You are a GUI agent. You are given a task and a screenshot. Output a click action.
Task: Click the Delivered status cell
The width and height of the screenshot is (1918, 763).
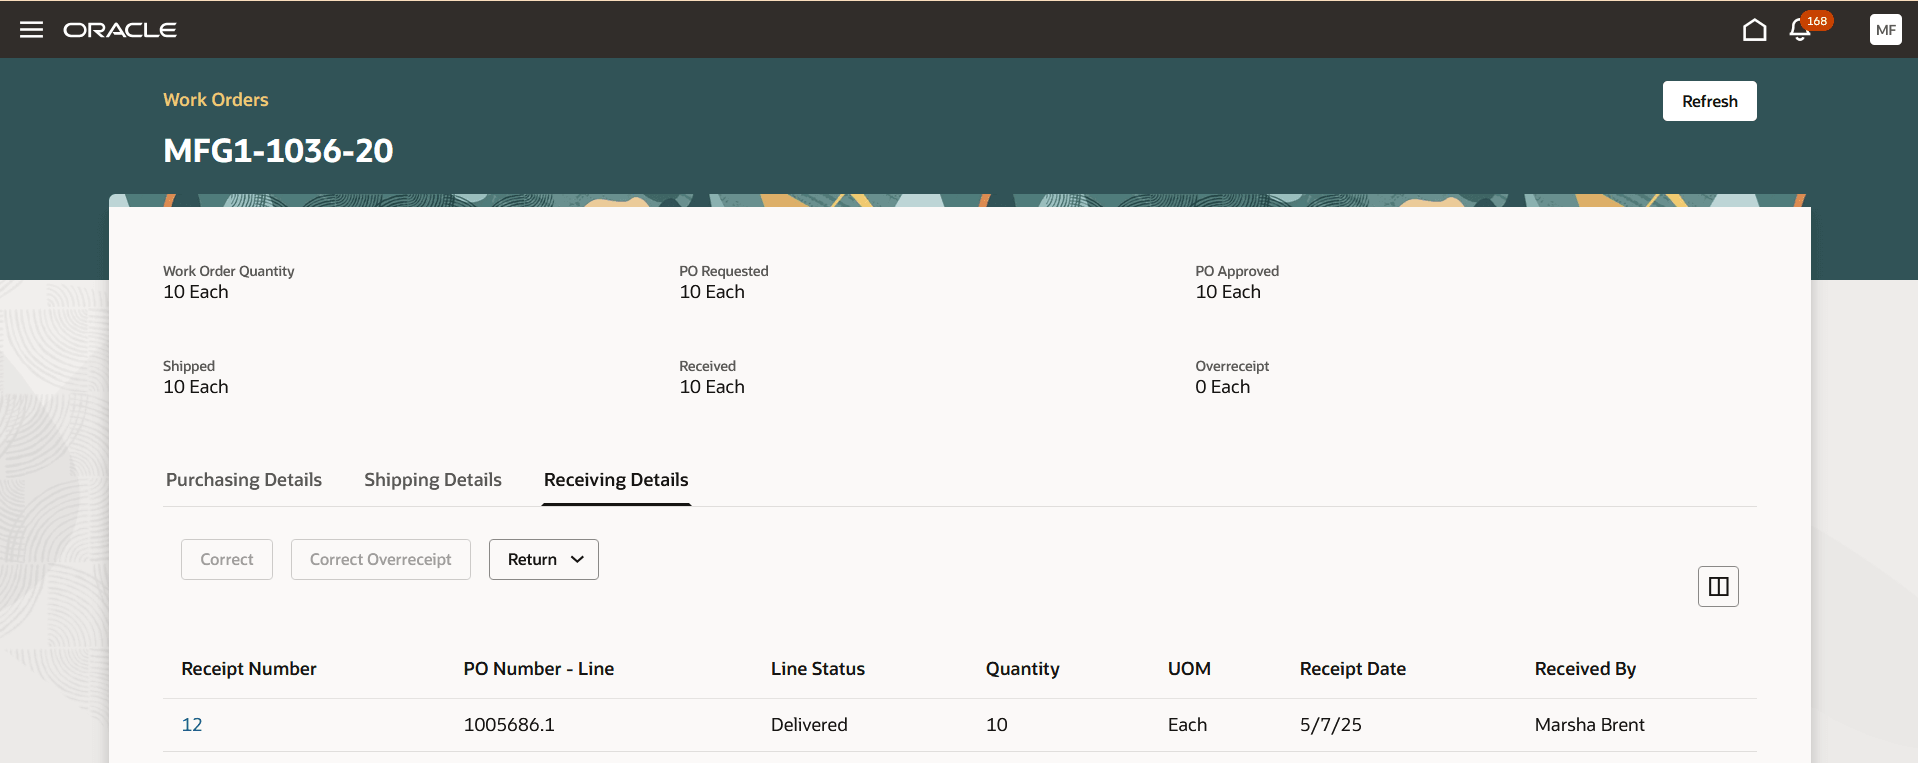pos(809,725)
